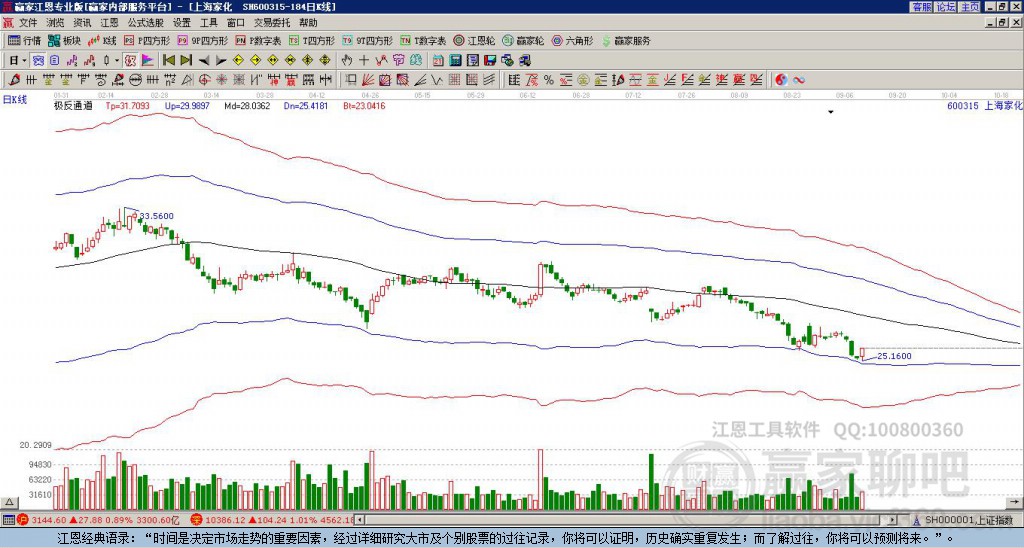Click the 日K线 chart label

tap(15, 99)
